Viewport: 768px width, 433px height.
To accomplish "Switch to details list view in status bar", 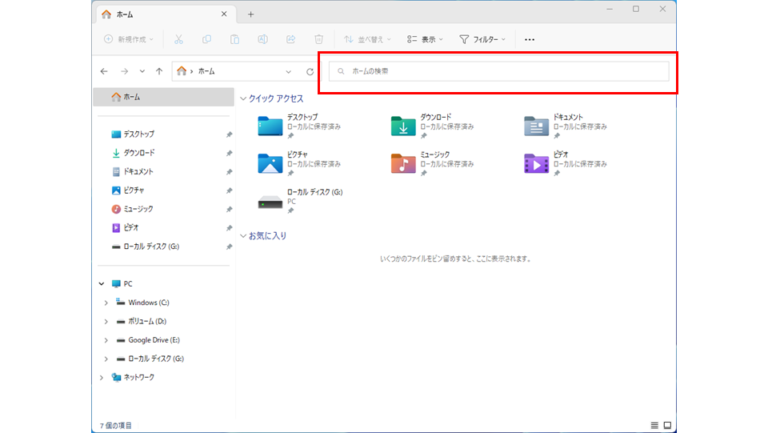I will click(655, 426).
